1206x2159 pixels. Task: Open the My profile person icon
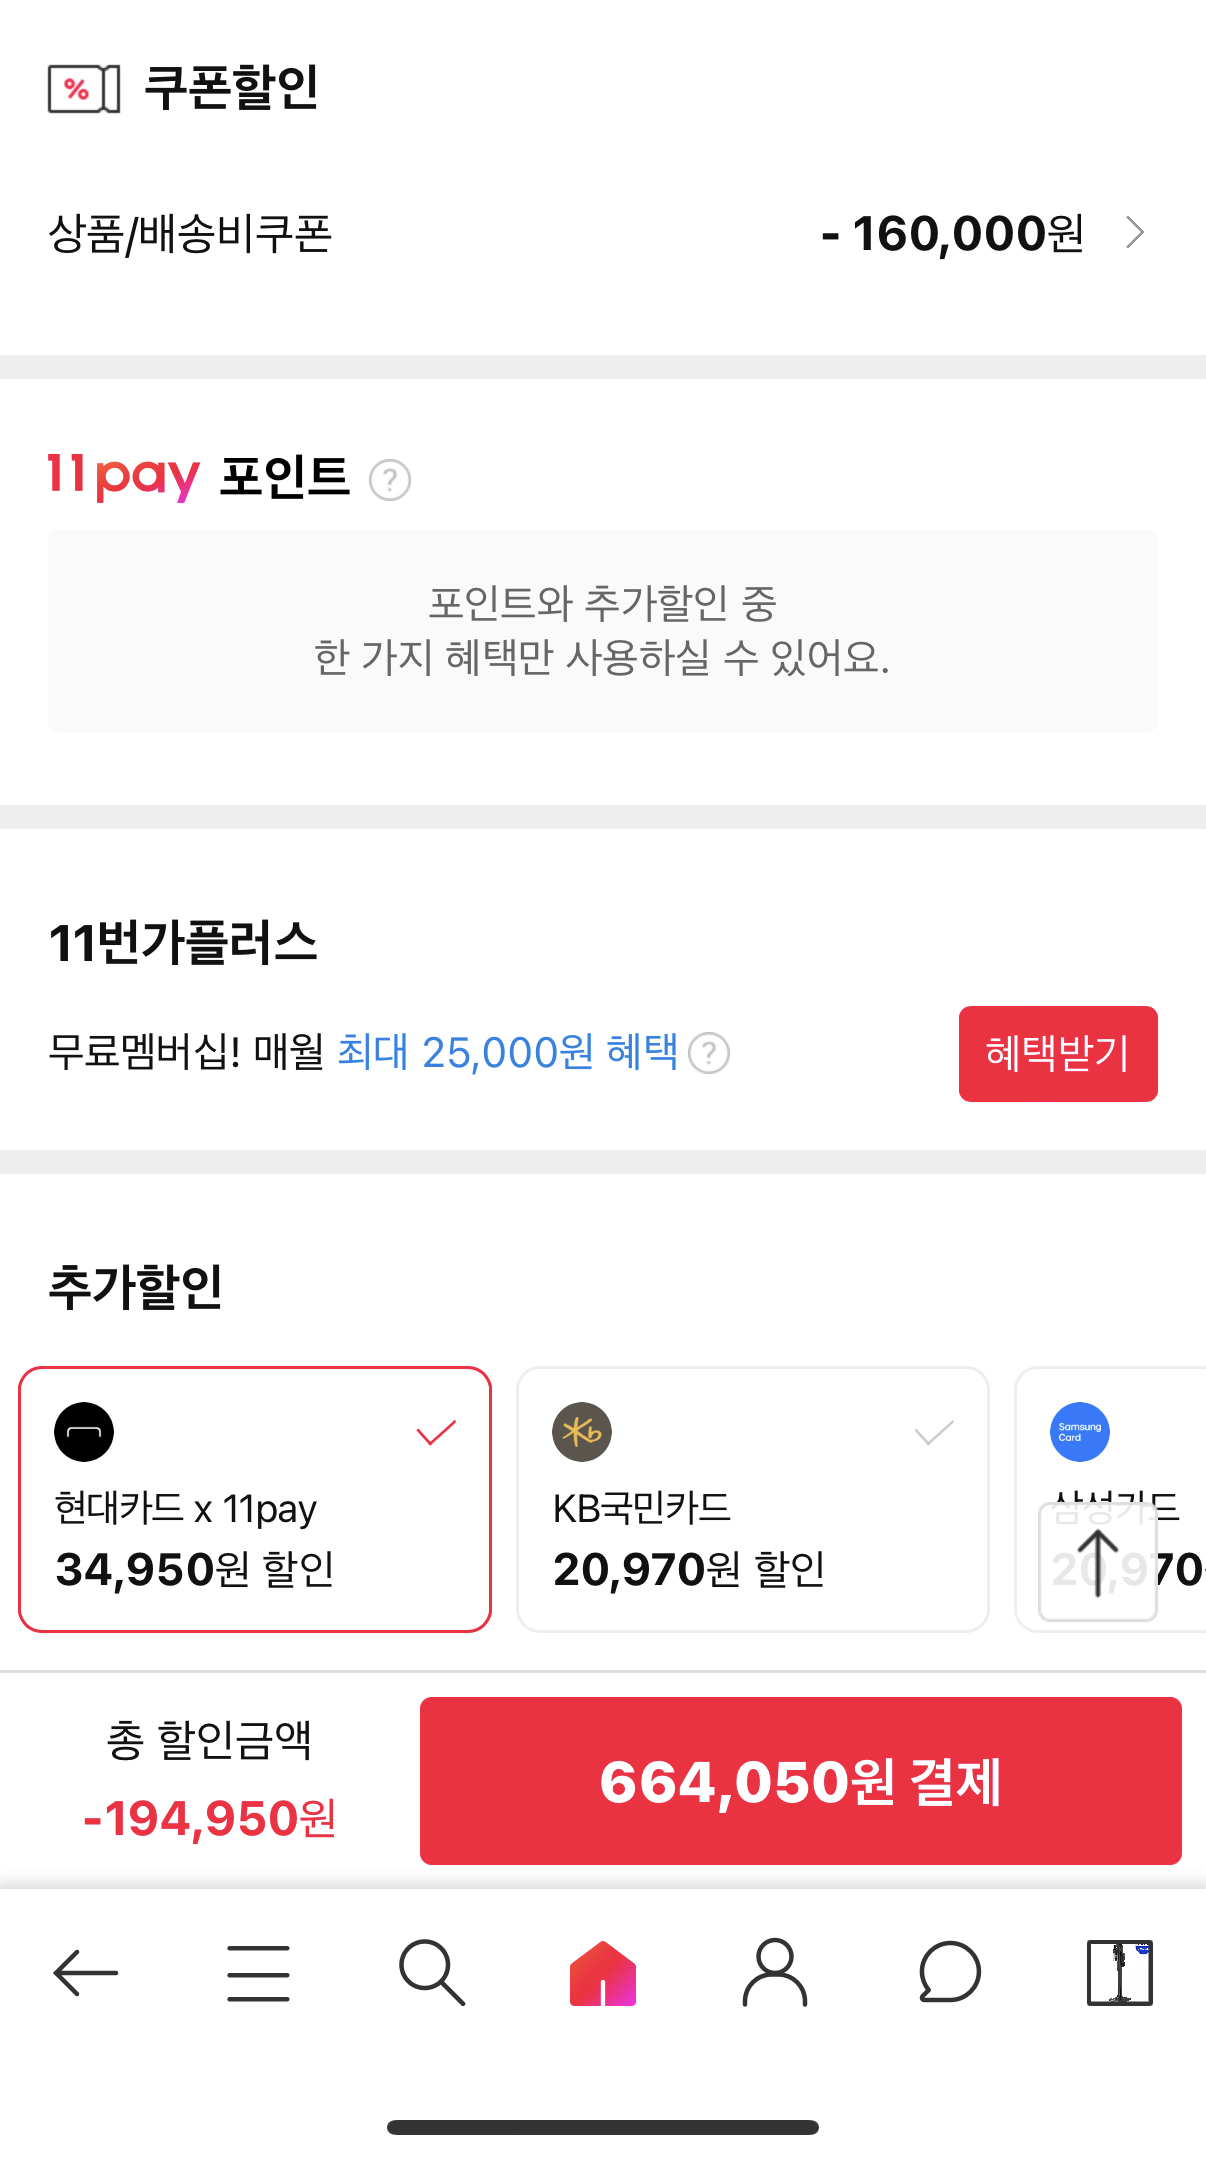pyautogui.click(x=775, y=1972)
